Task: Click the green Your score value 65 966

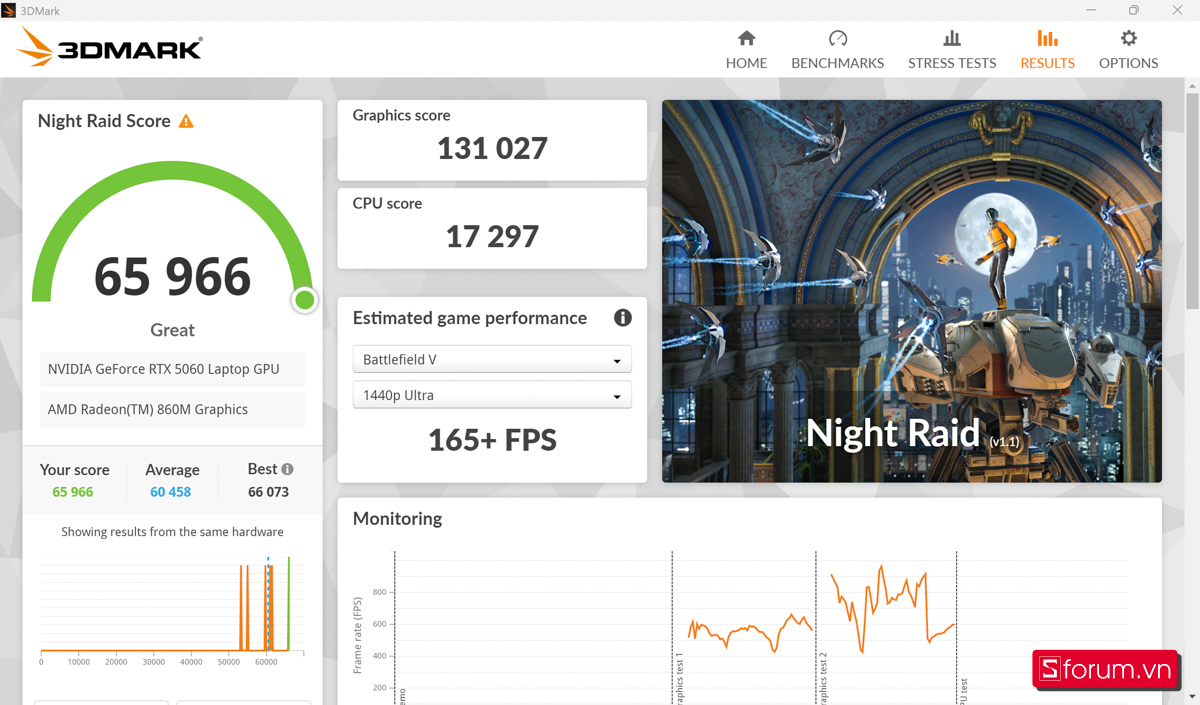Action: [x=73, y=492]
